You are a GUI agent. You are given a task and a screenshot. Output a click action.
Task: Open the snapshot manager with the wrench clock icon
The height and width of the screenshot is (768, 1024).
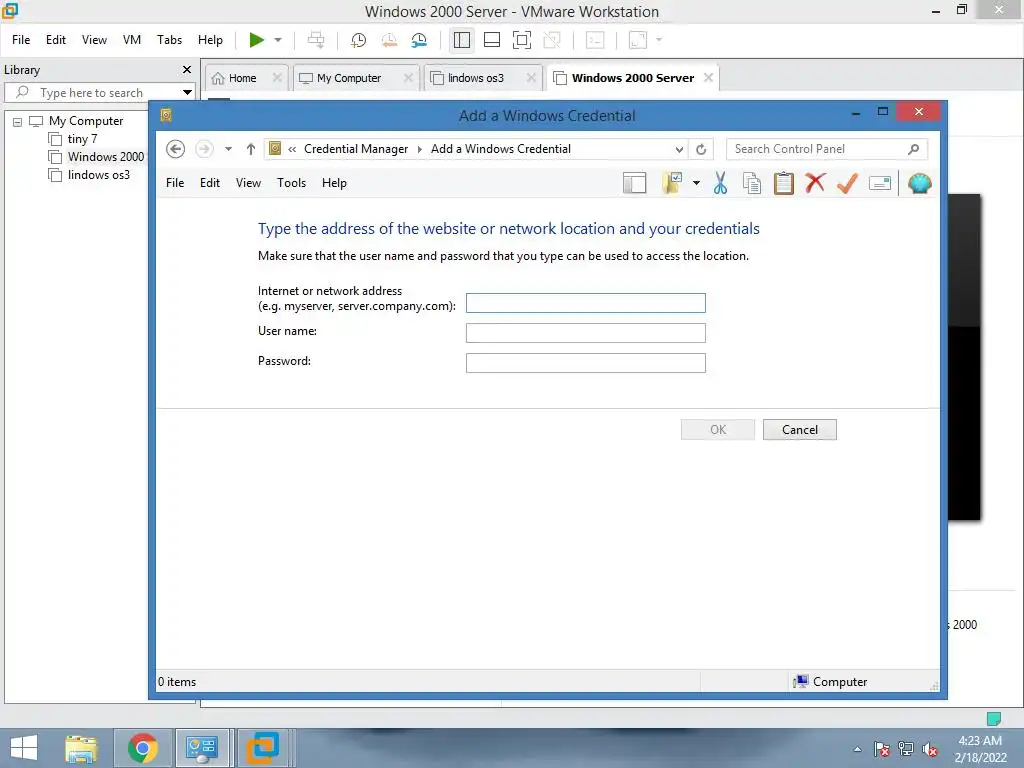[x=419, y=40]
